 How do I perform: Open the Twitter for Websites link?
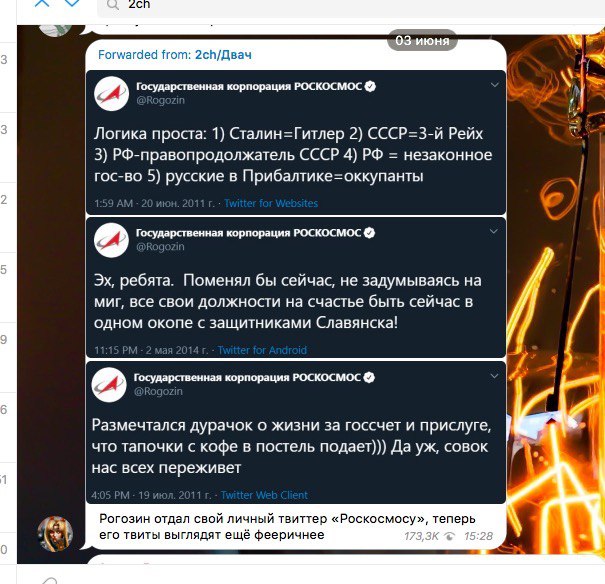[271, 203]
